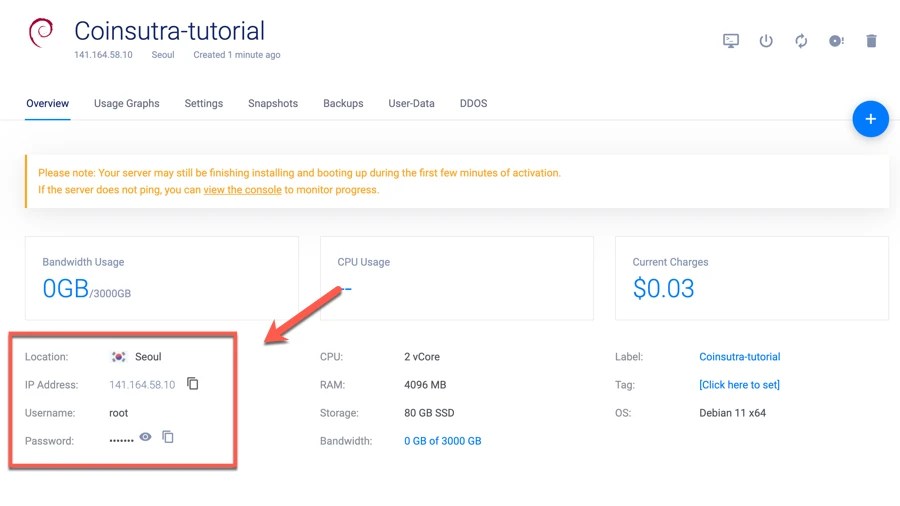The width and height of the screenshot is (900, 506).
Task: Click the blue plus floating button
Action: click(x=870, y=119)
